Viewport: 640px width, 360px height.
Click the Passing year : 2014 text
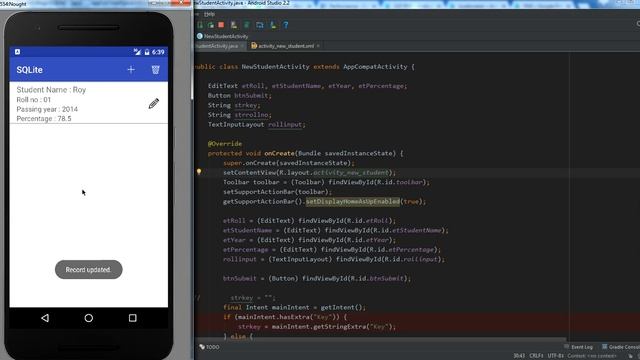[47, 109]
